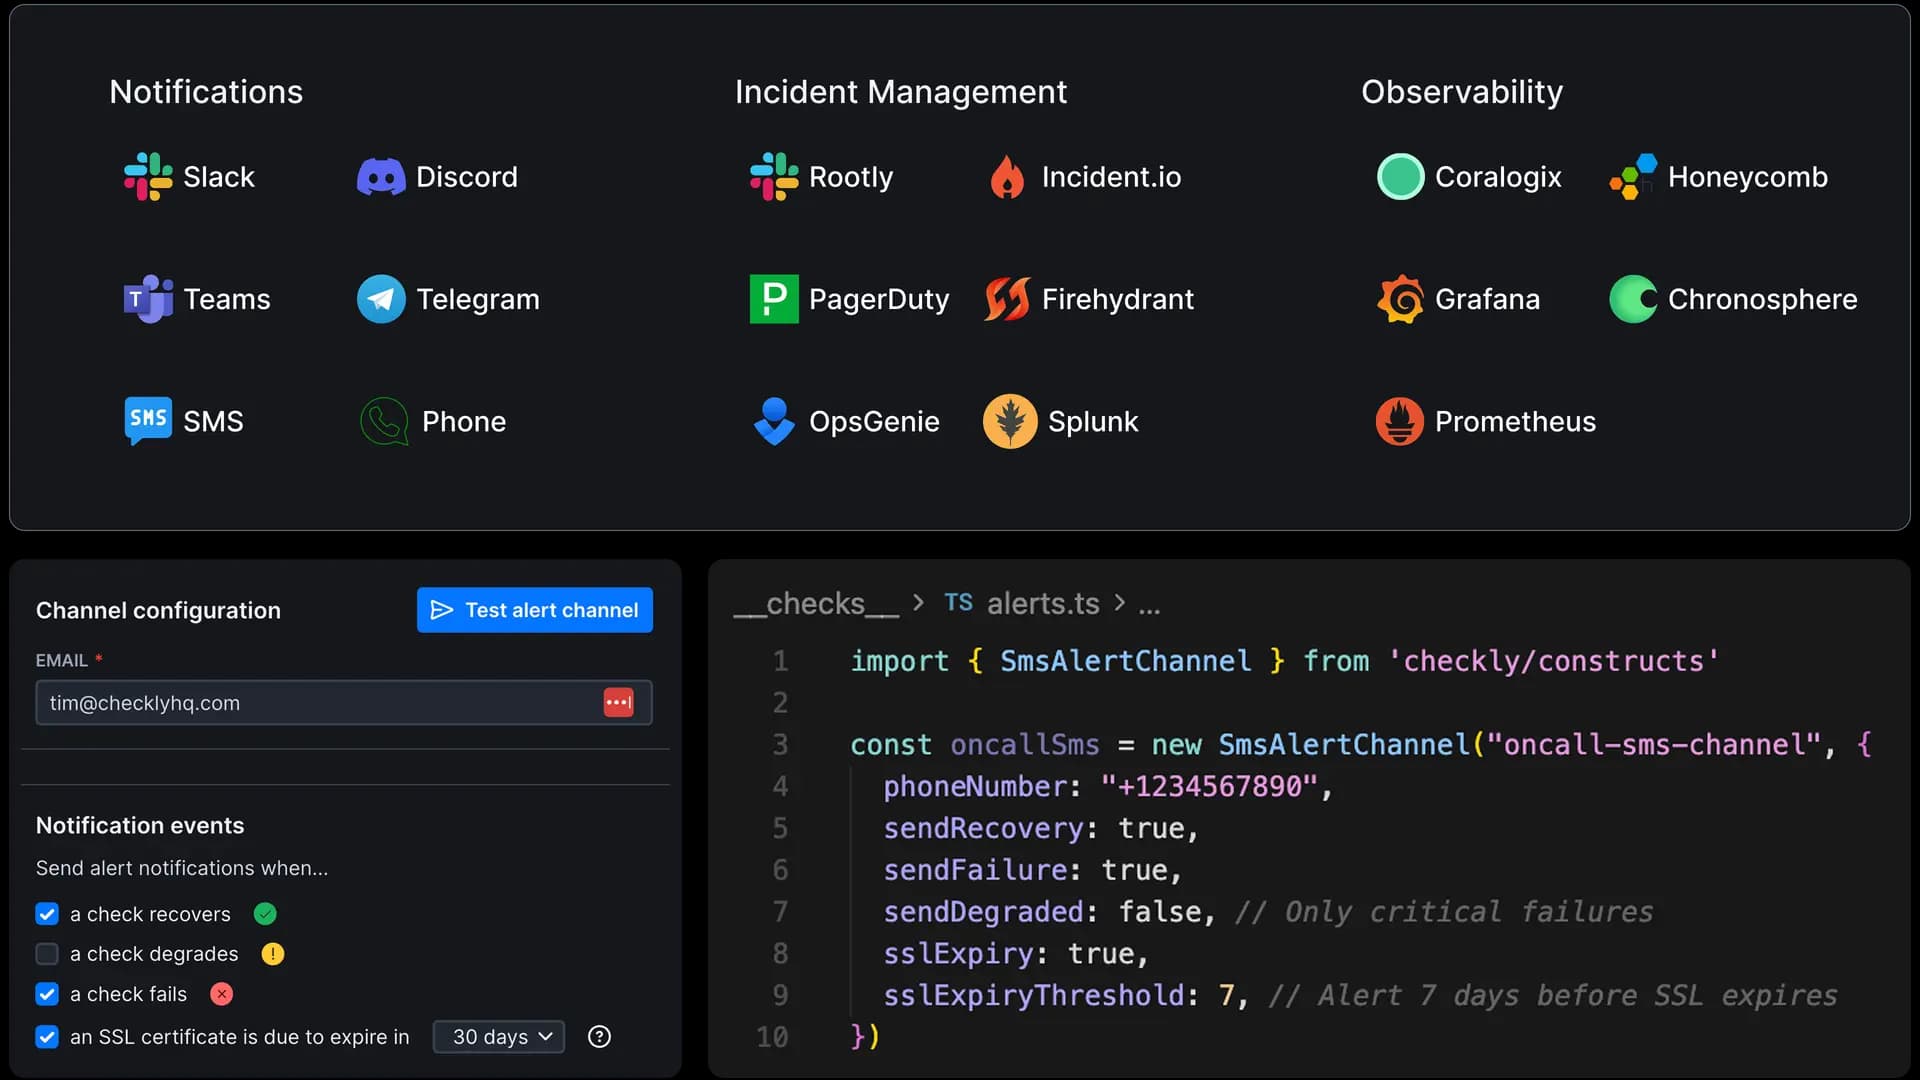
Task: Select the Honeycomb hexagons icon
Action: (1633, 177)
